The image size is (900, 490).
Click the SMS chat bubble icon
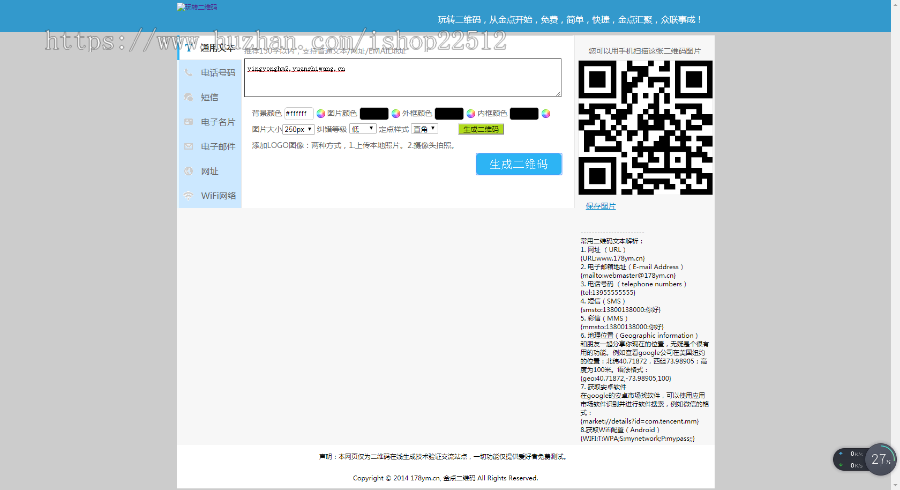pyautogui.click(x=188, y=97)
